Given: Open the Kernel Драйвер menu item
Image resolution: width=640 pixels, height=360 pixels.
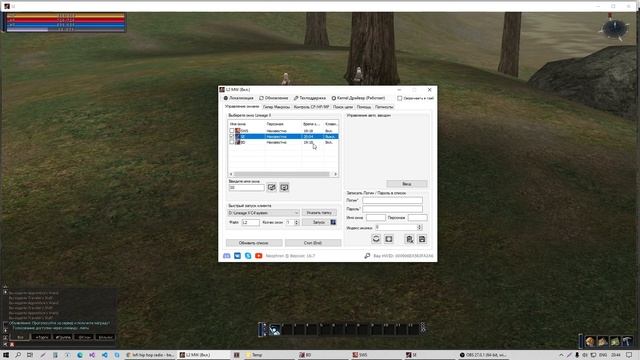Looking at the screenshot, I should click(358, 98).
